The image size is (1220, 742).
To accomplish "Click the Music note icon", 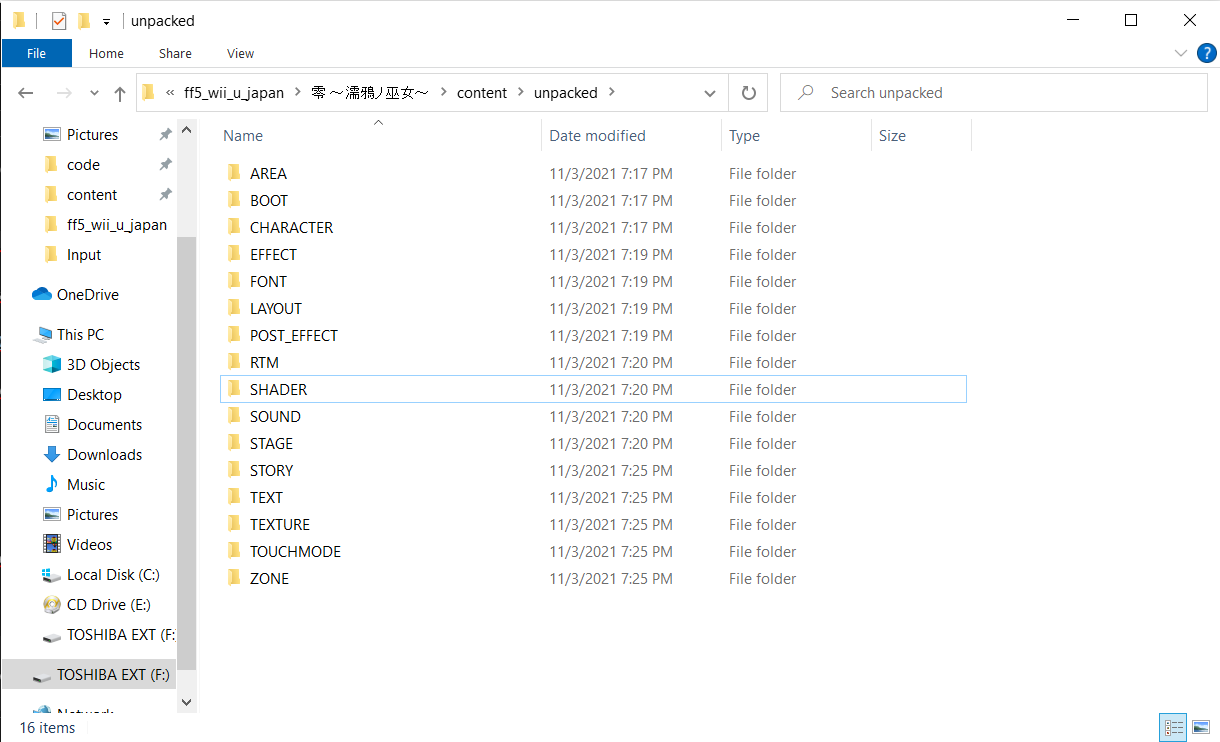I will (52, 484).
